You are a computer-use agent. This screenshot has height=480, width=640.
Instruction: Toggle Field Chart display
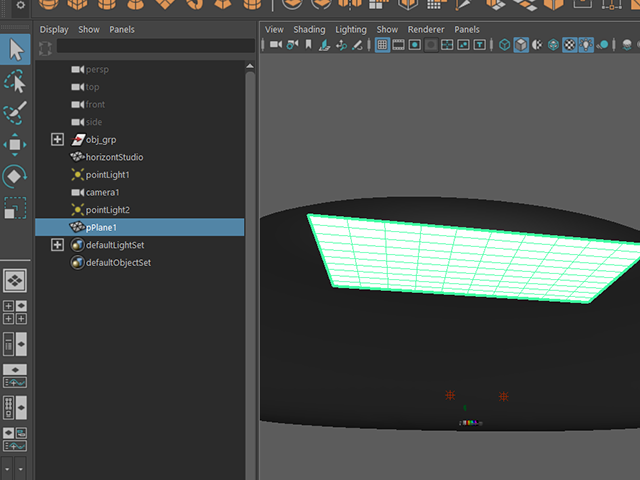(x=447, y=44)
